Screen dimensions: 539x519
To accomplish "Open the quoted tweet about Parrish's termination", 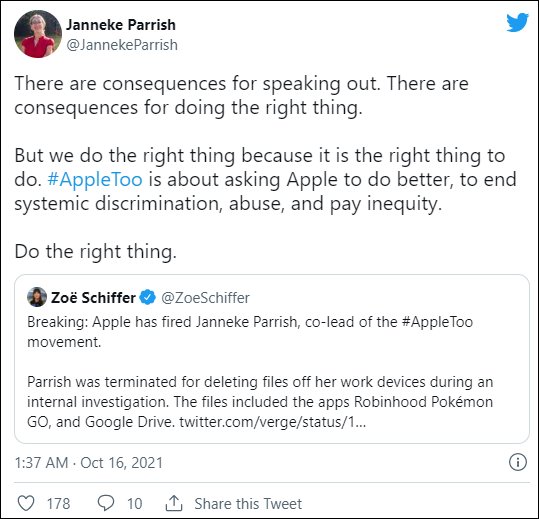I will pyautogui.click(x=272, y=359).
